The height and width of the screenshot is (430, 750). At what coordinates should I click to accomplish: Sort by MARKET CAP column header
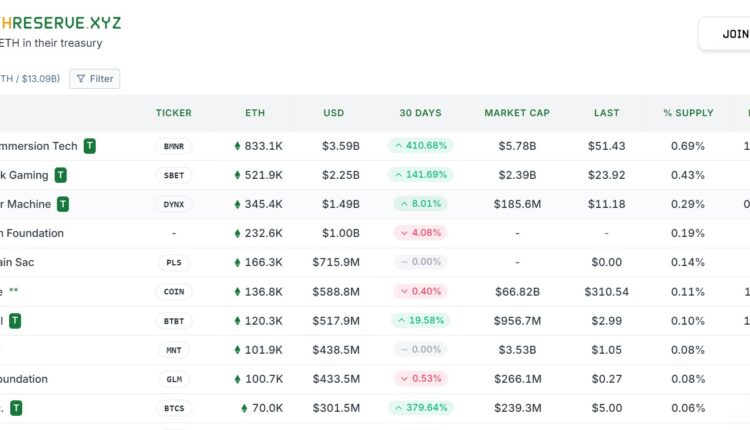coord(517,113)
